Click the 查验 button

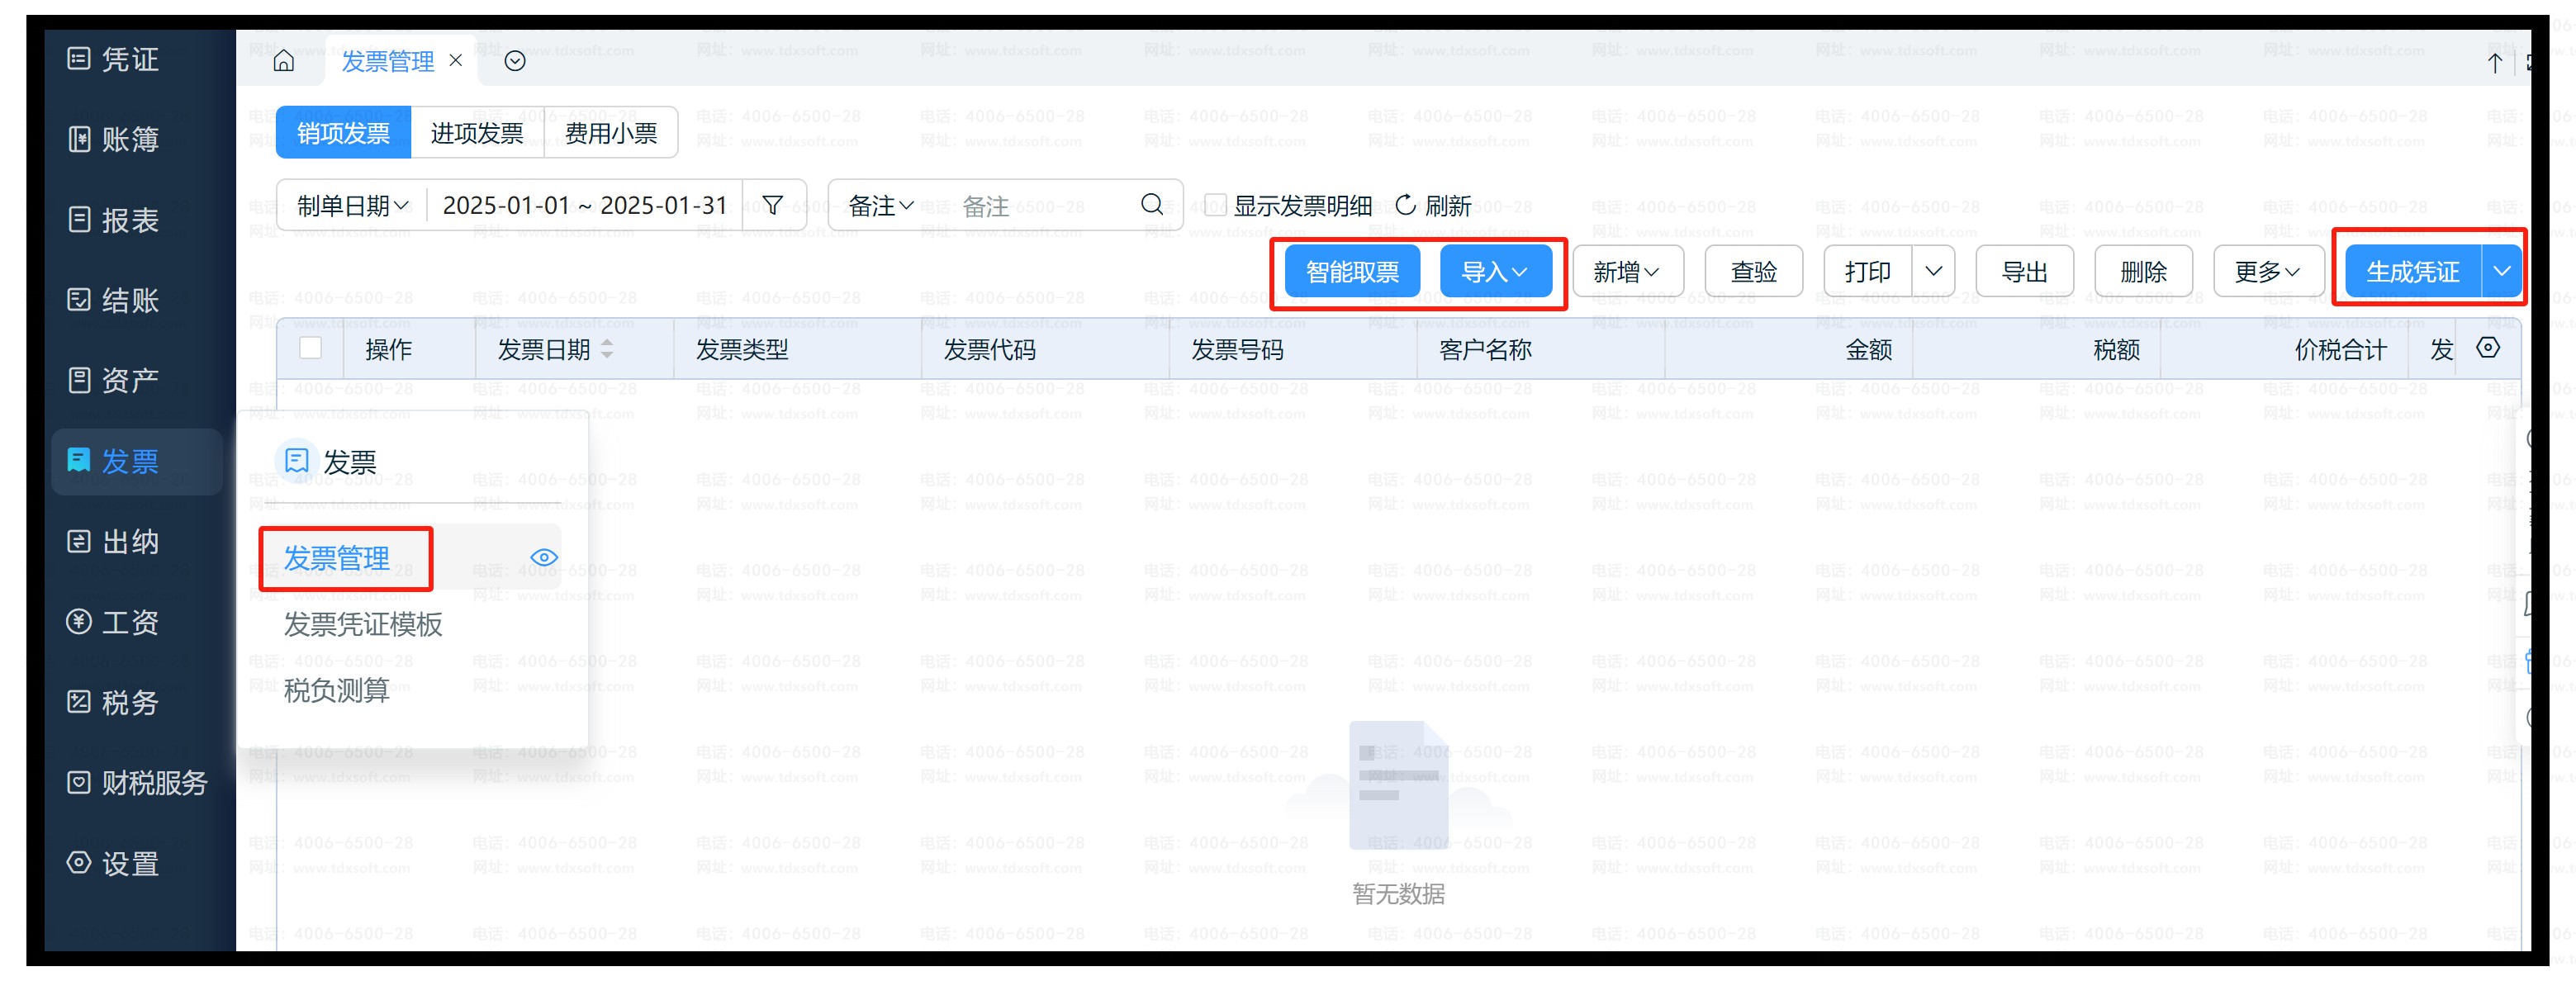[1753, 271]
